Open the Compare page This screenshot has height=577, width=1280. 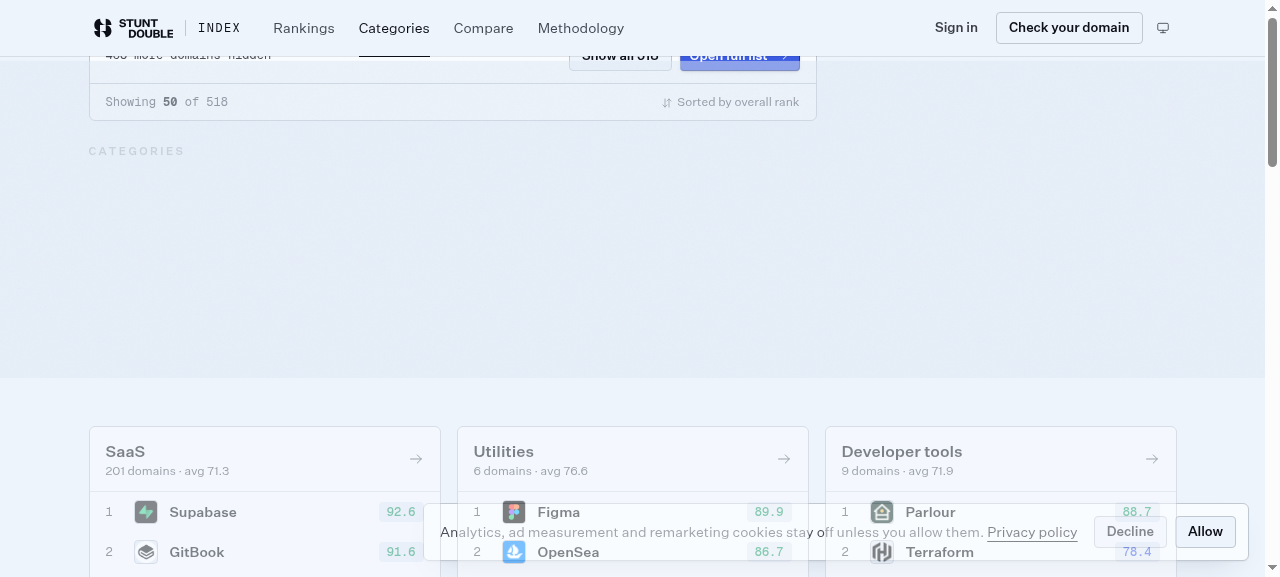[483, 28]
